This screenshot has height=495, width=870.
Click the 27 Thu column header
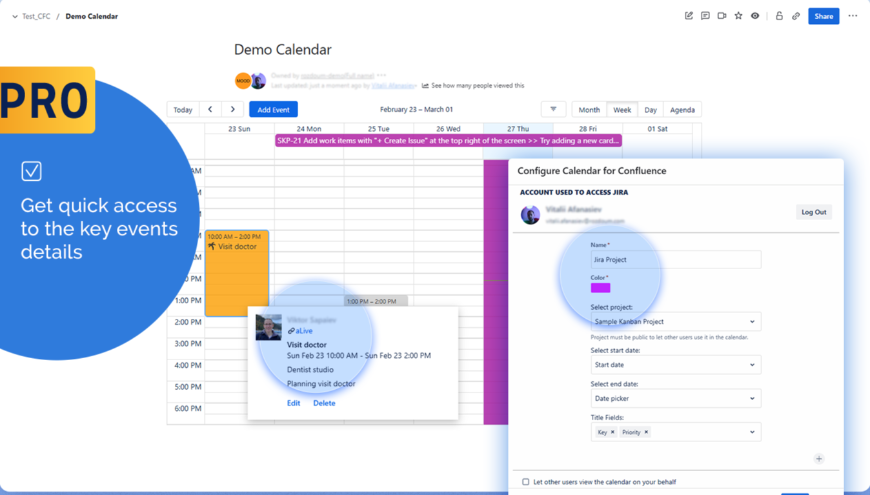[518, 129]
